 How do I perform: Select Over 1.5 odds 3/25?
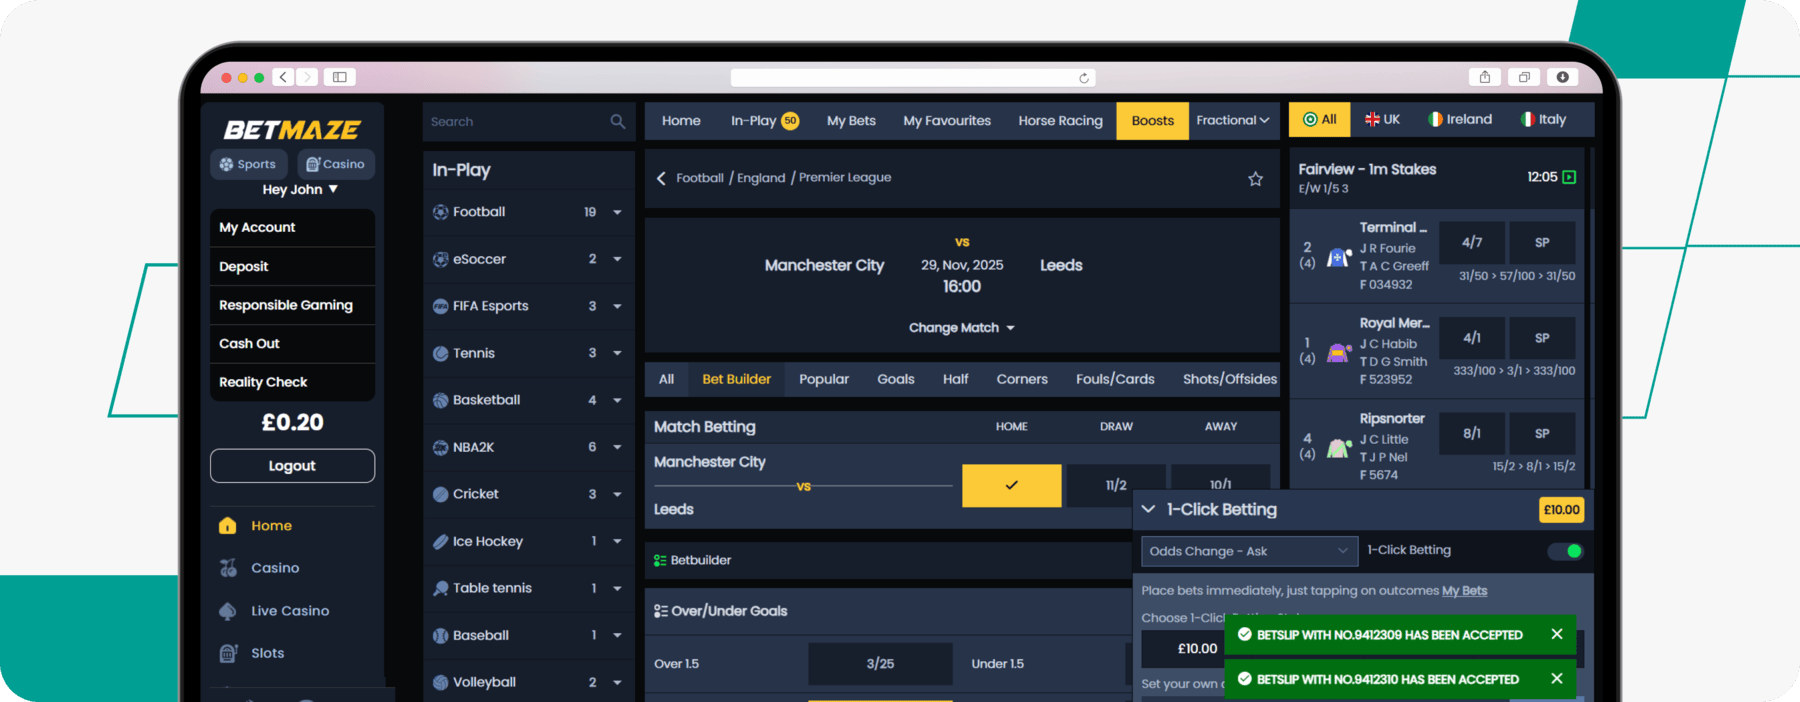click(880, 664)
